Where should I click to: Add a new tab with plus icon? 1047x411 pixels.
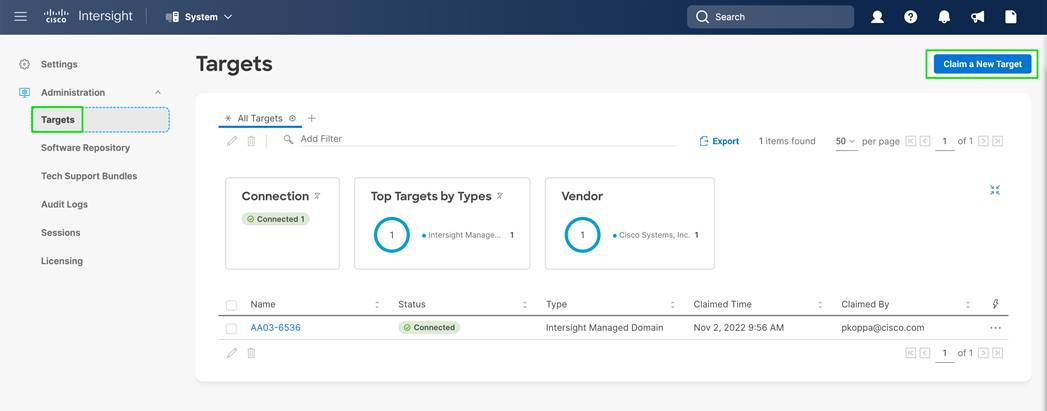point(311,118)
